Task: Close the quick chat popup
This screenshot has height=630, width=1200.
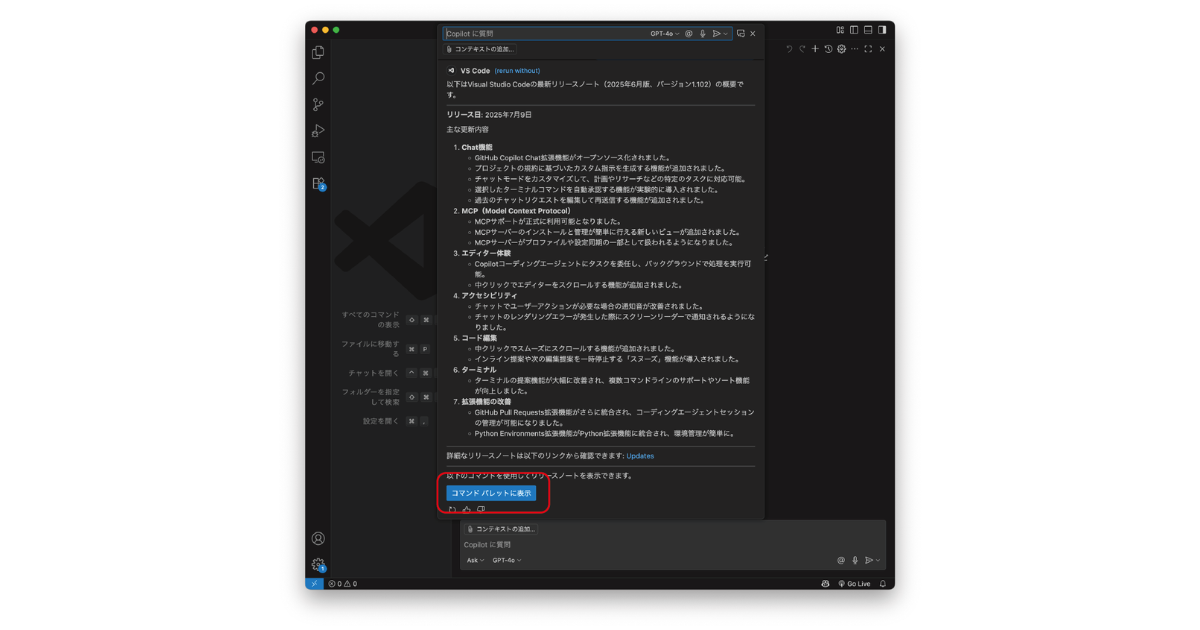Action: pyautogui.click(x=753, y=34)
